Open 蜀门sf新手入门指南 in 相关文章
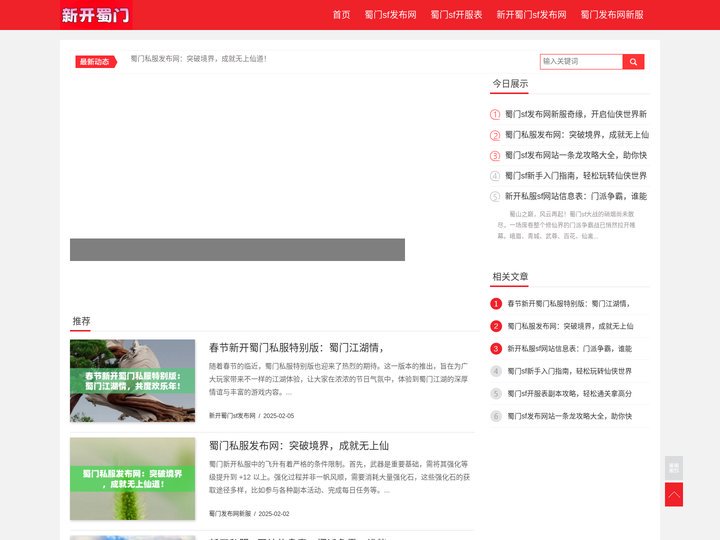This screenshot has width=720, height=540. click(x=569, y=371)
